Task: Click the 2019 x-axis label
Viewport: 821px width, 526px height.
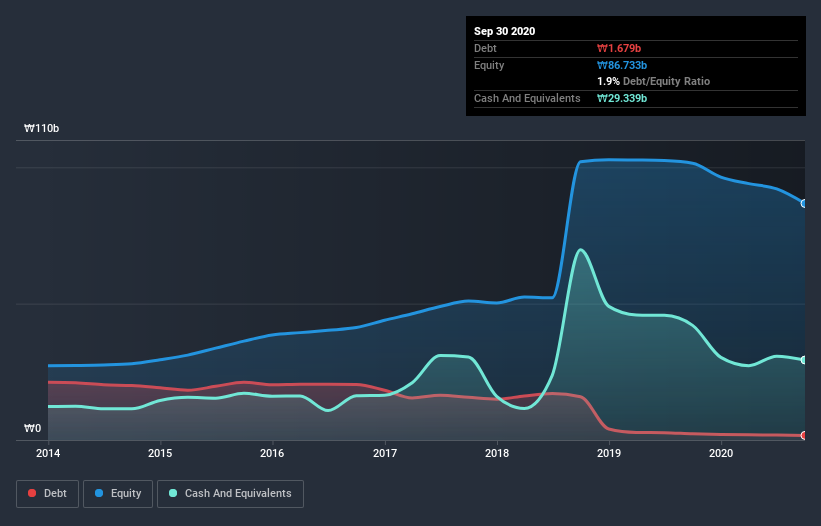Action: point(609,453)
